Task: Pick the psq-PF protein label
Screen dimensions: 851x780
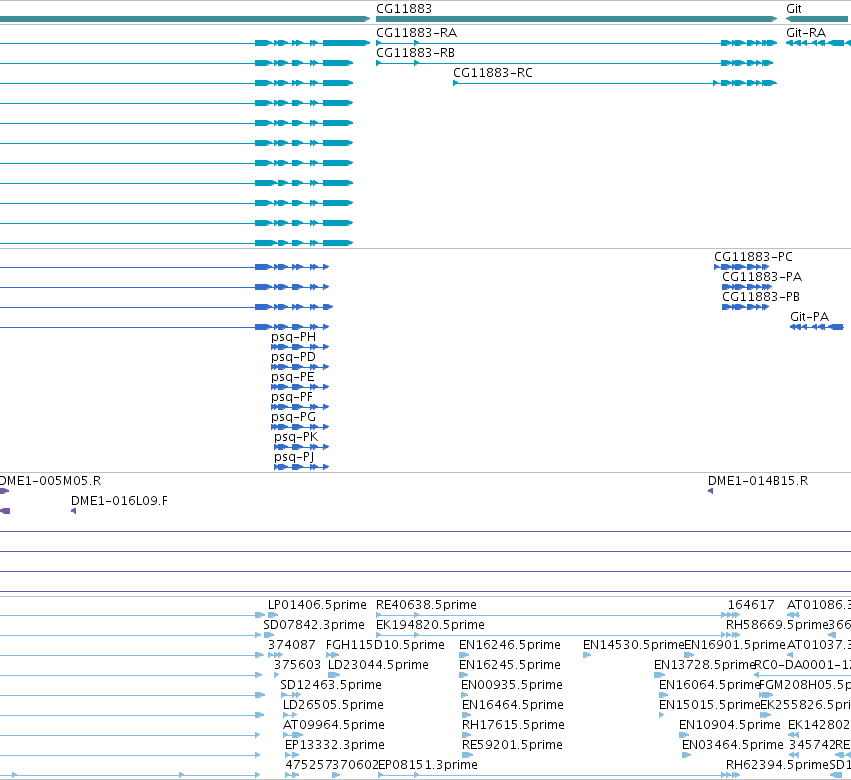Action: [x=292, y=397]
